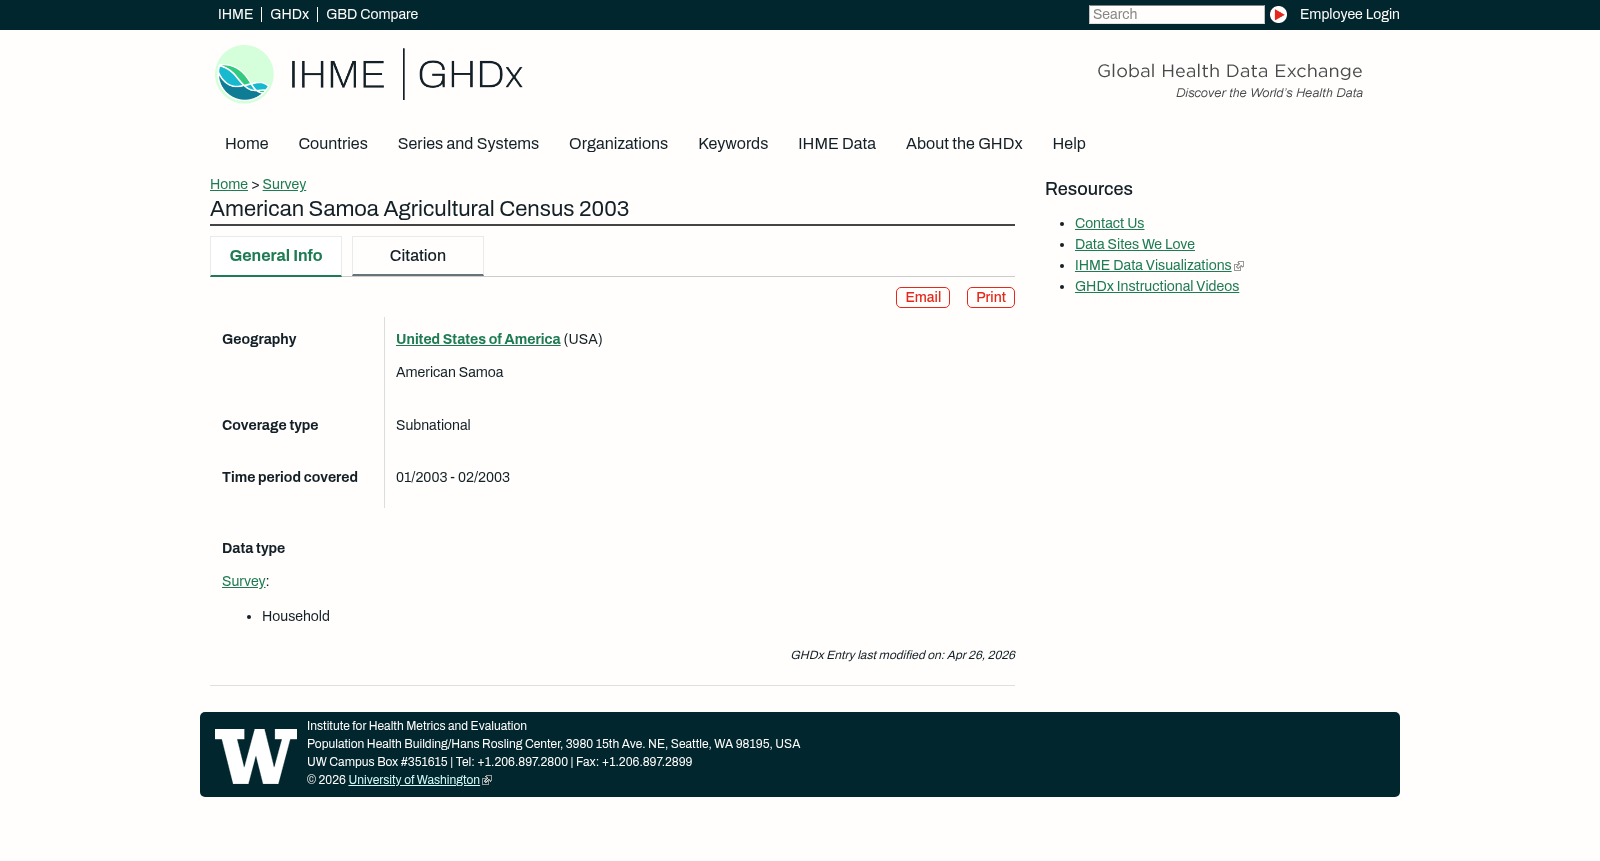This screenshot has height=861, width=1600.
Task: Click the Coverage type label
Action: (x=270, y=425)
